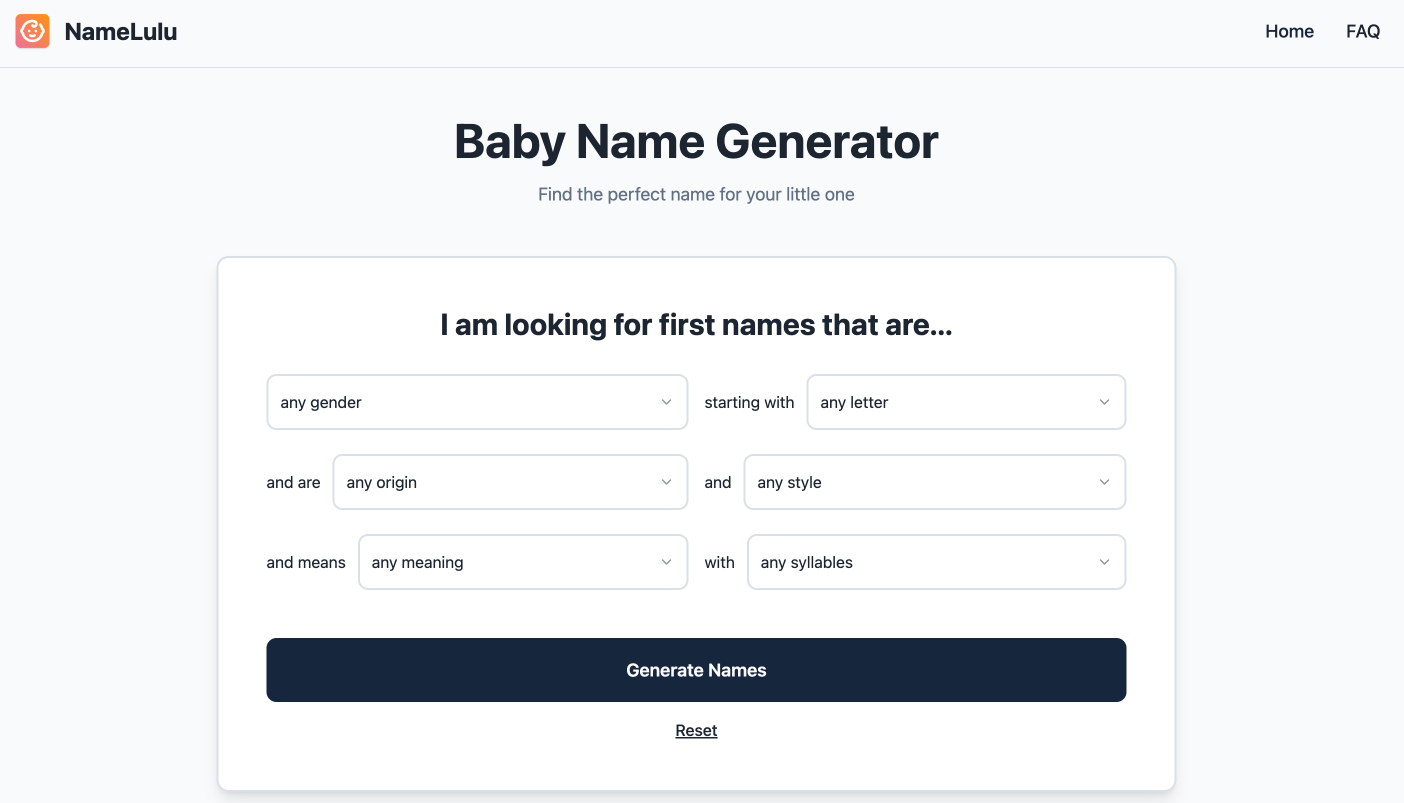Click the tagline "Find the perfect name"
Image resolution: width=1404 pixels, height=803 pixels.
point(696,194)
